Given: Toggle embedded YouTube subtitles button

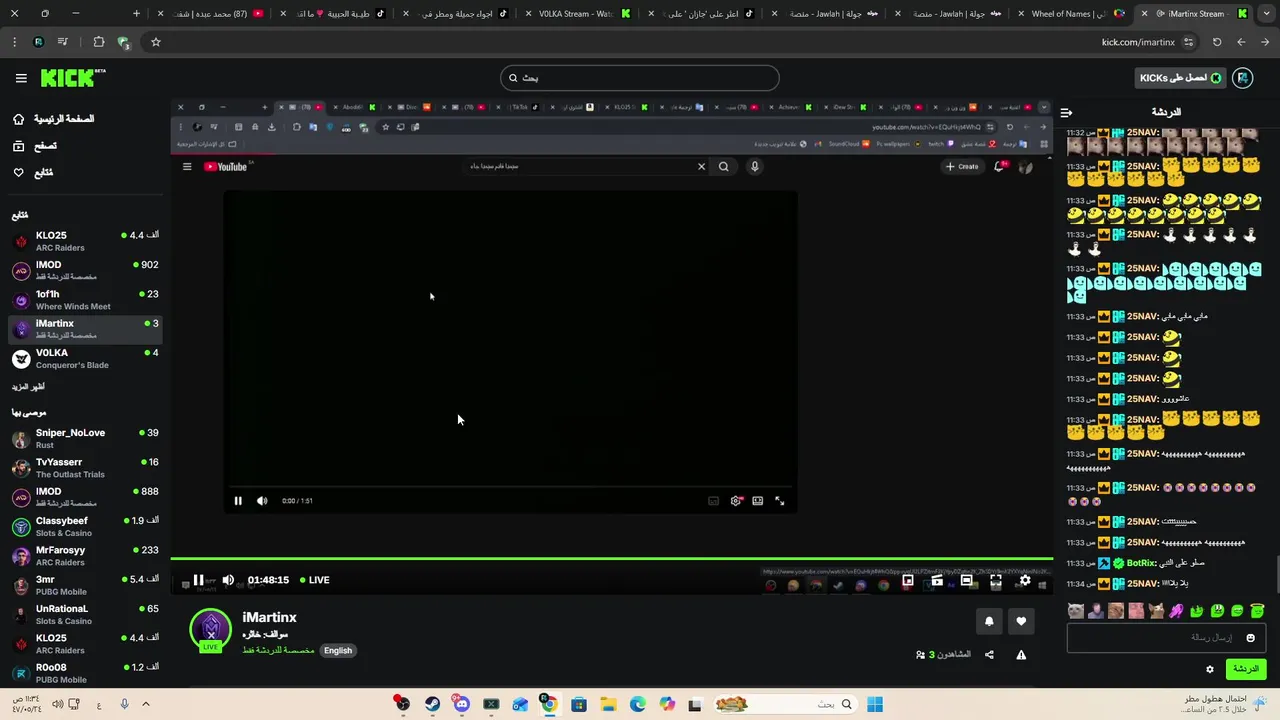Looking at the screenshot, I should click(713, 501).
